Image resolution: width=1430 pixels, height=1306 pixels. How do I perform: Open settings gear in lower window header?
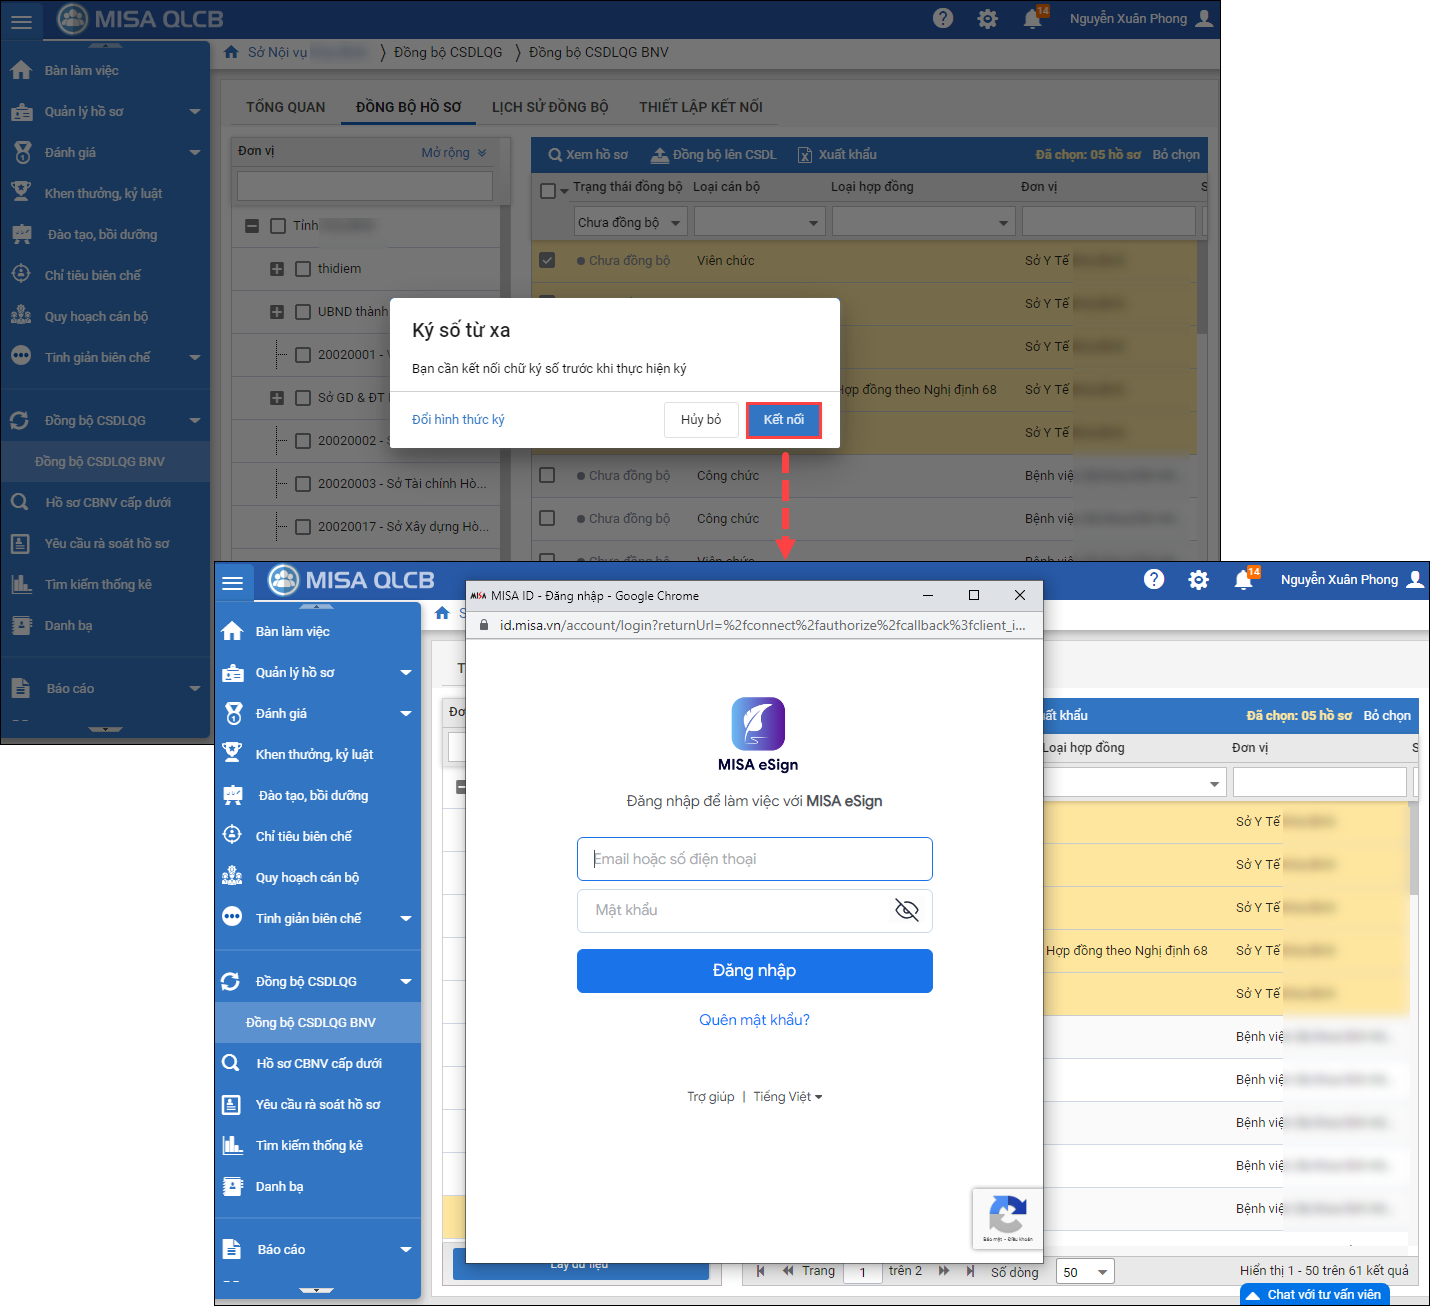point(1199,580)
